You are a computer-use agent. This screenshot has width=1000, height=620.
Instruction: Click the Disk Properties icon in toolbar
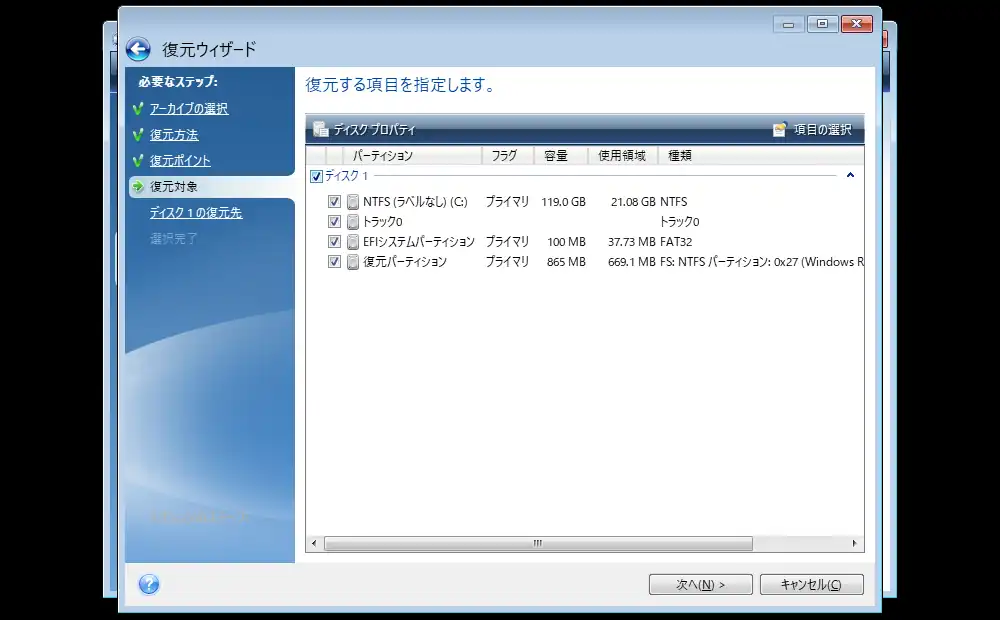pyautogui.click(x=320, y=129)
